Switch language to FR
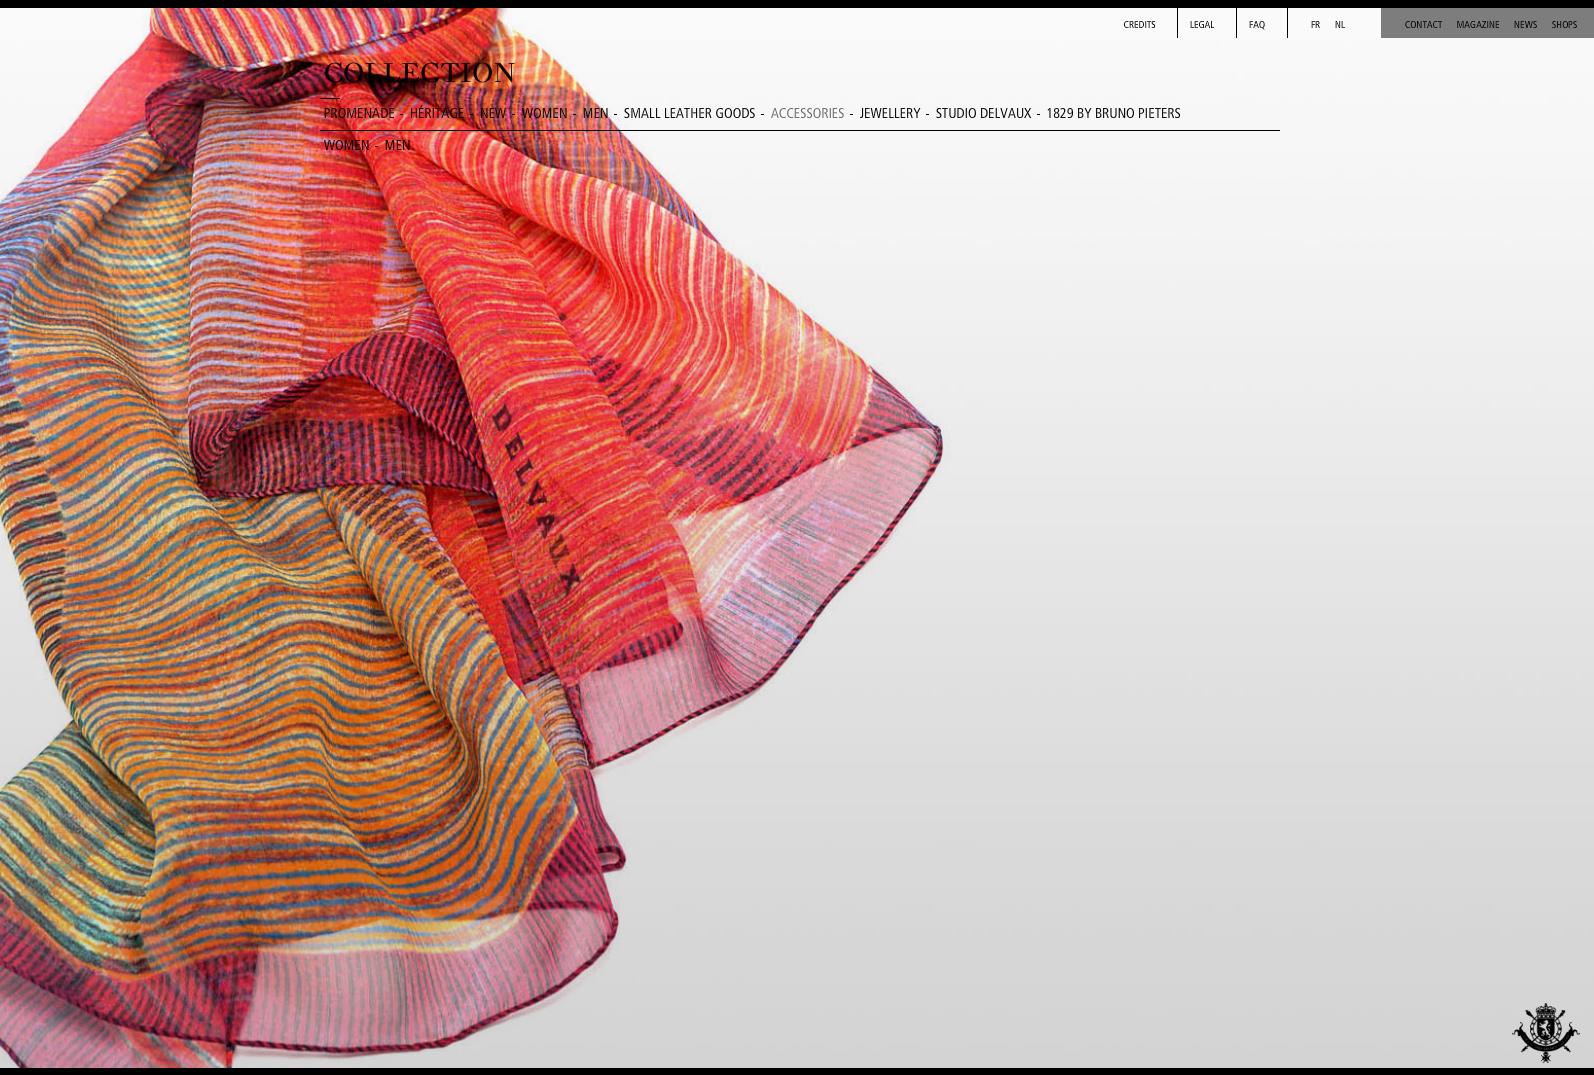 click(1315, 25)
